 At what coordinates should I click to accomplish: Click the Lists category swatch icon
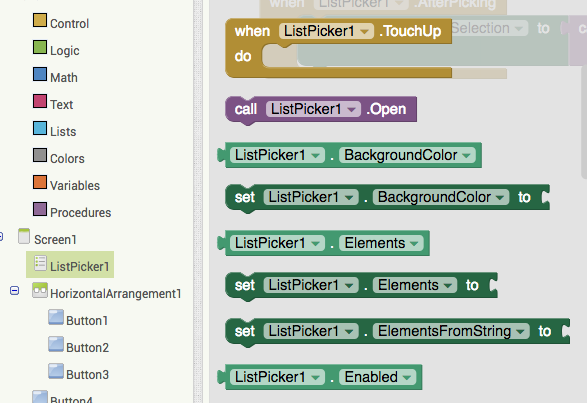pos(40,128)
